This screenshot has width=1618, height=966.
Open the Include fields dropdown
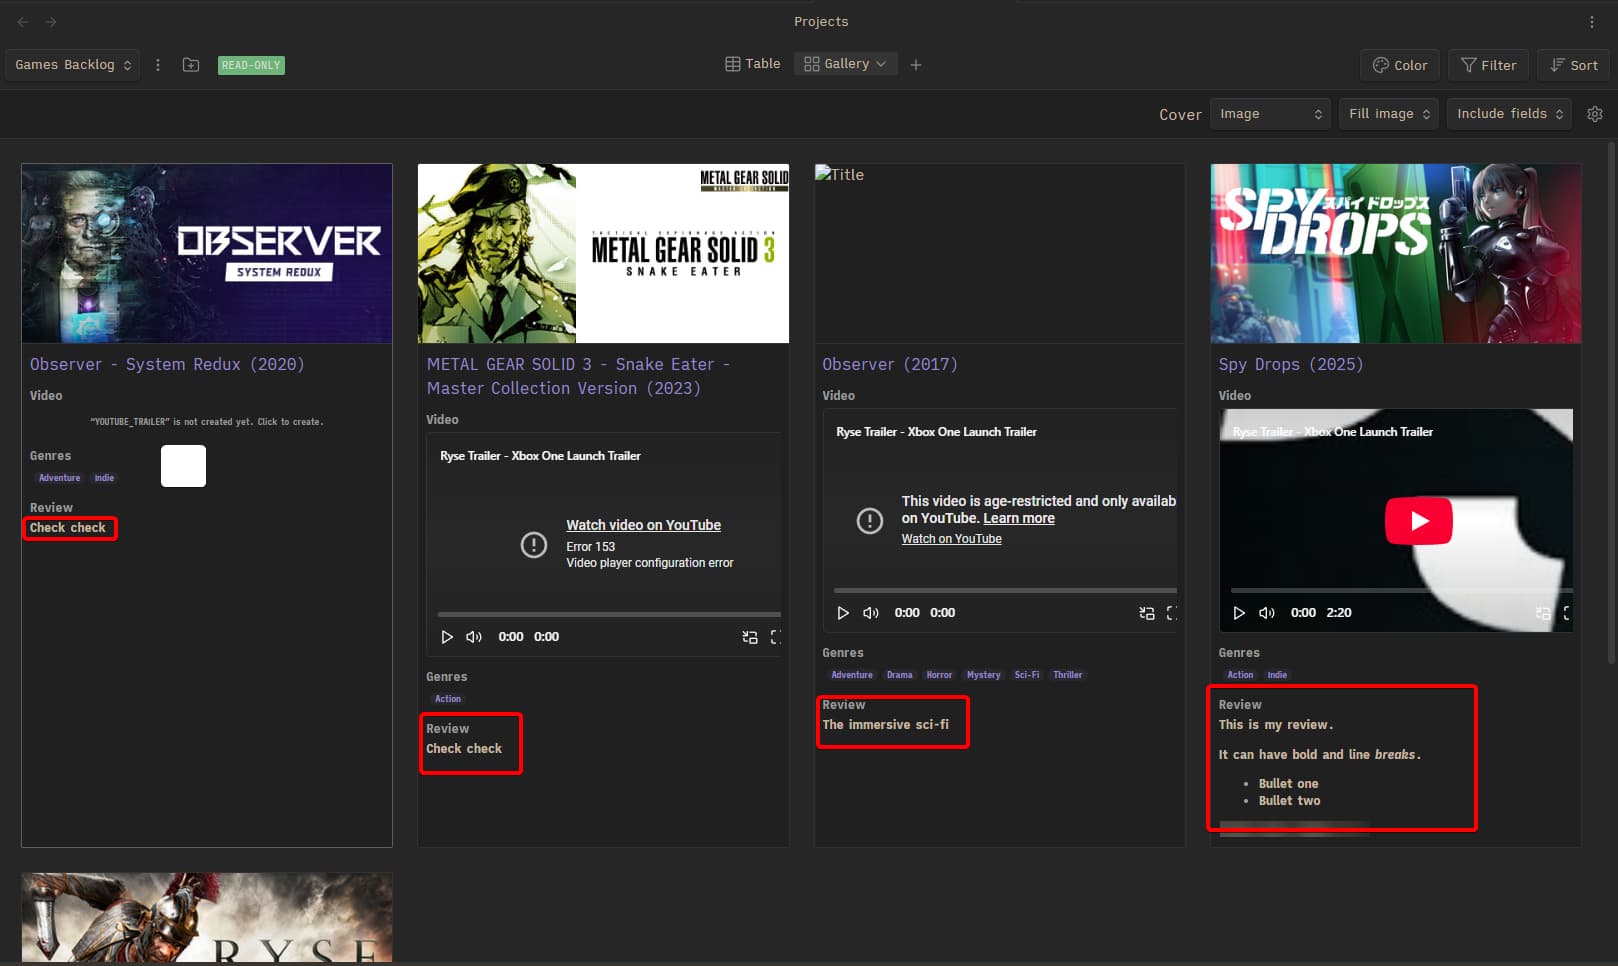[x=1509, y=114]
